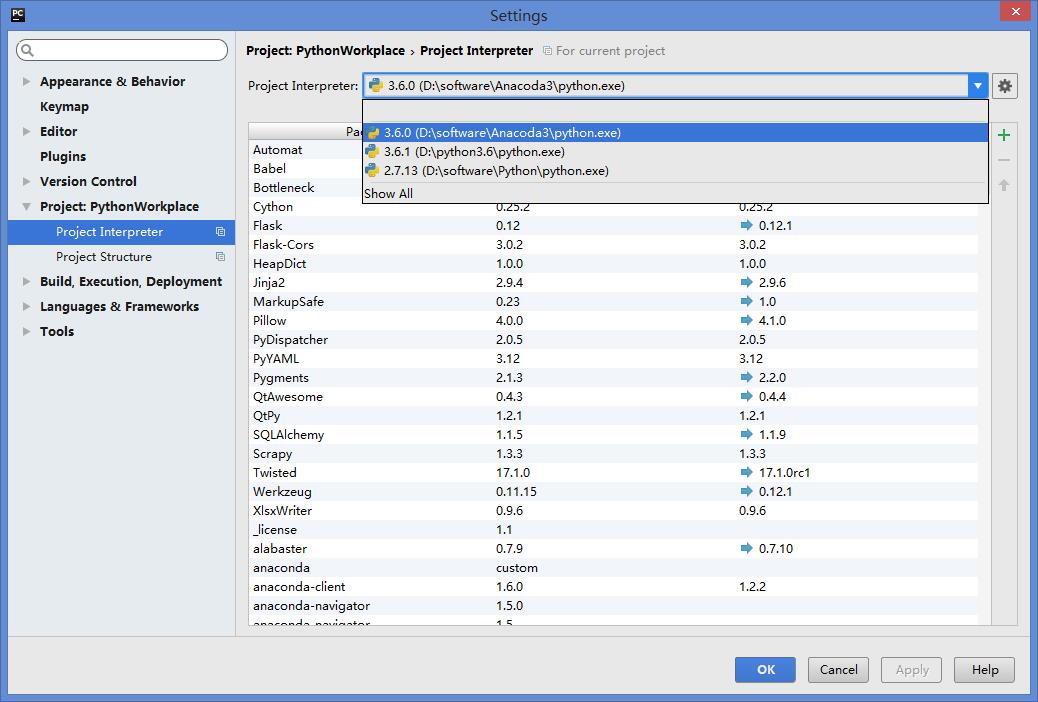
Task: Expand Build, Execution, Deployment group
Action: (26, 281)
